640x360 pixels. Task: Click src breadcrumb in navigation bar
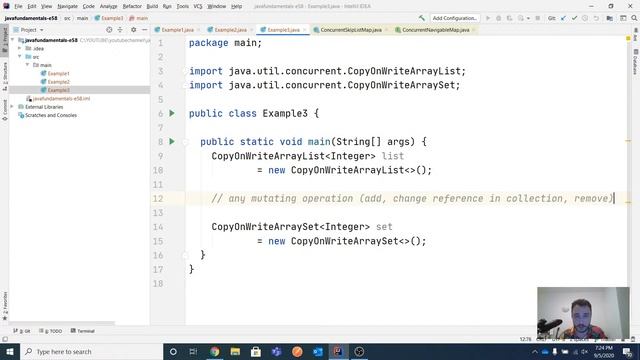click(67, 18)
